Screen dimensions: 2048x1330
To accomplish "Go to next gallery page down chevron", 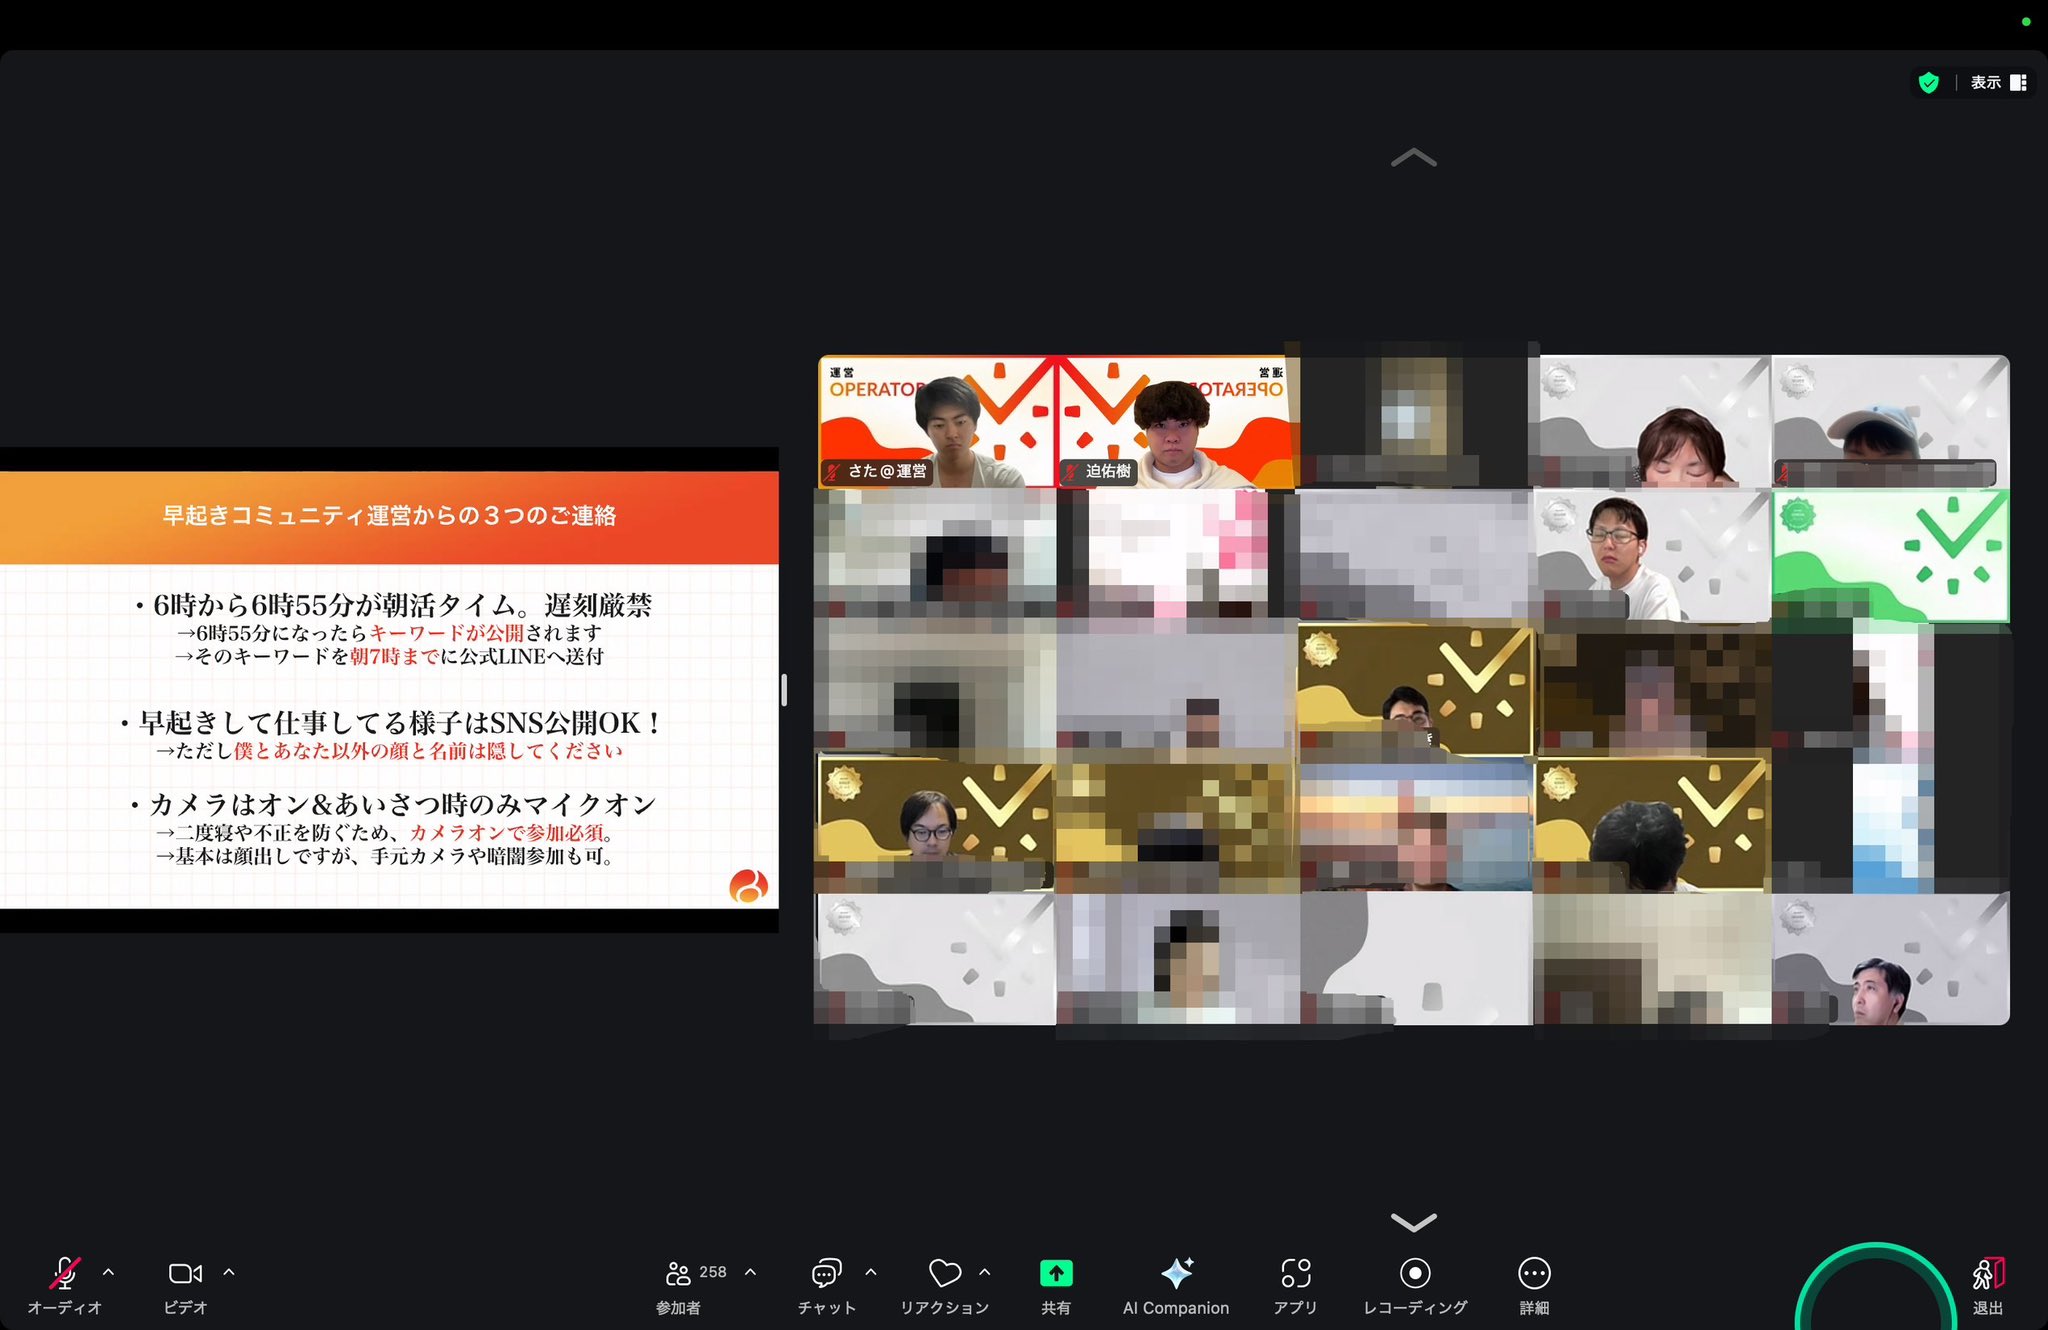I will point(1414,1221).
